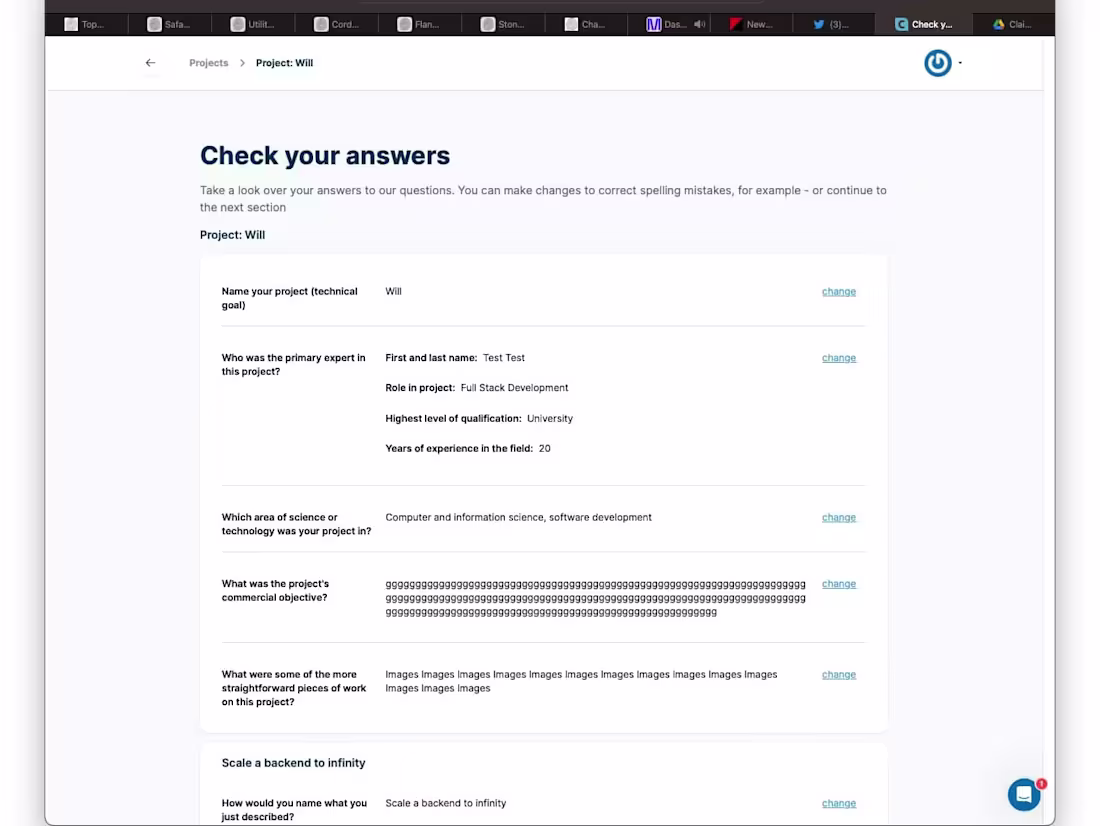Switch to the Cha... browser tab

coord(585,24)
